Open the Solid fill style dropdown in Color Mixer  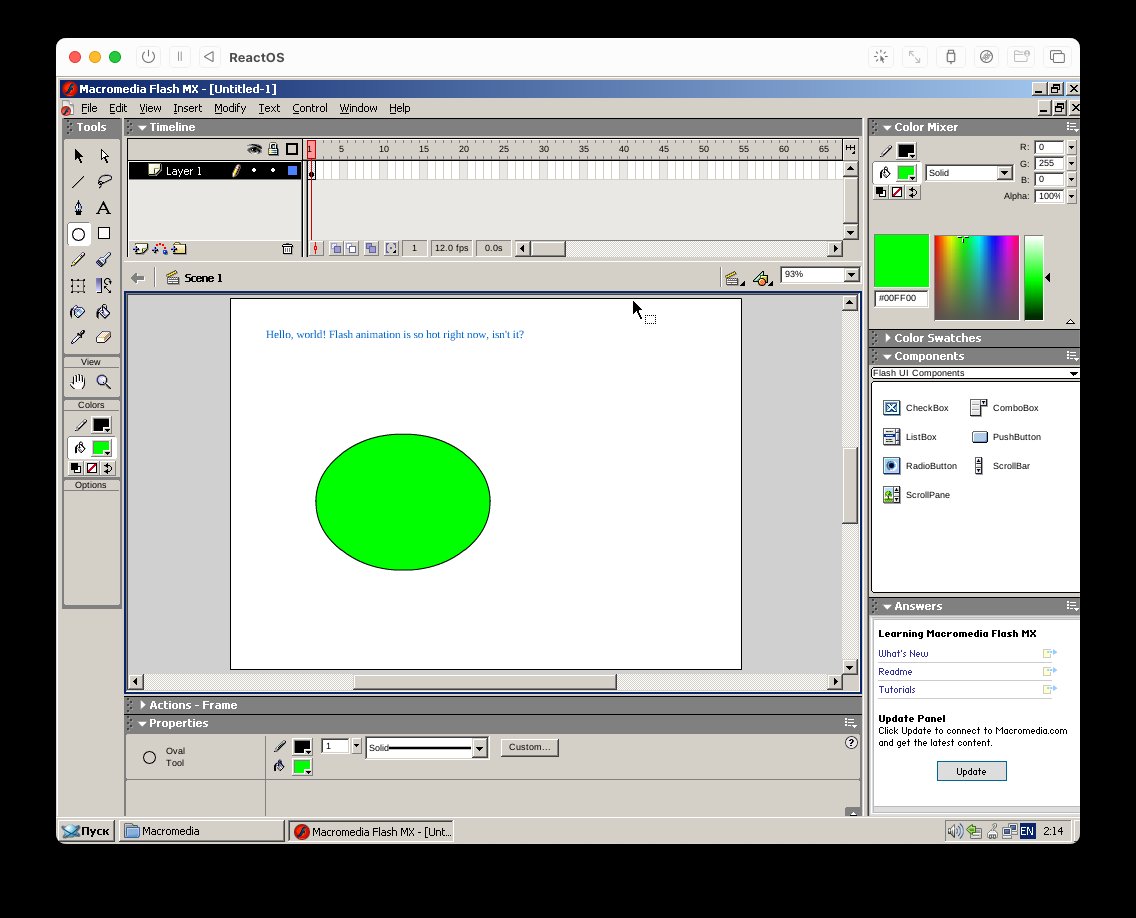(1004, 172)
